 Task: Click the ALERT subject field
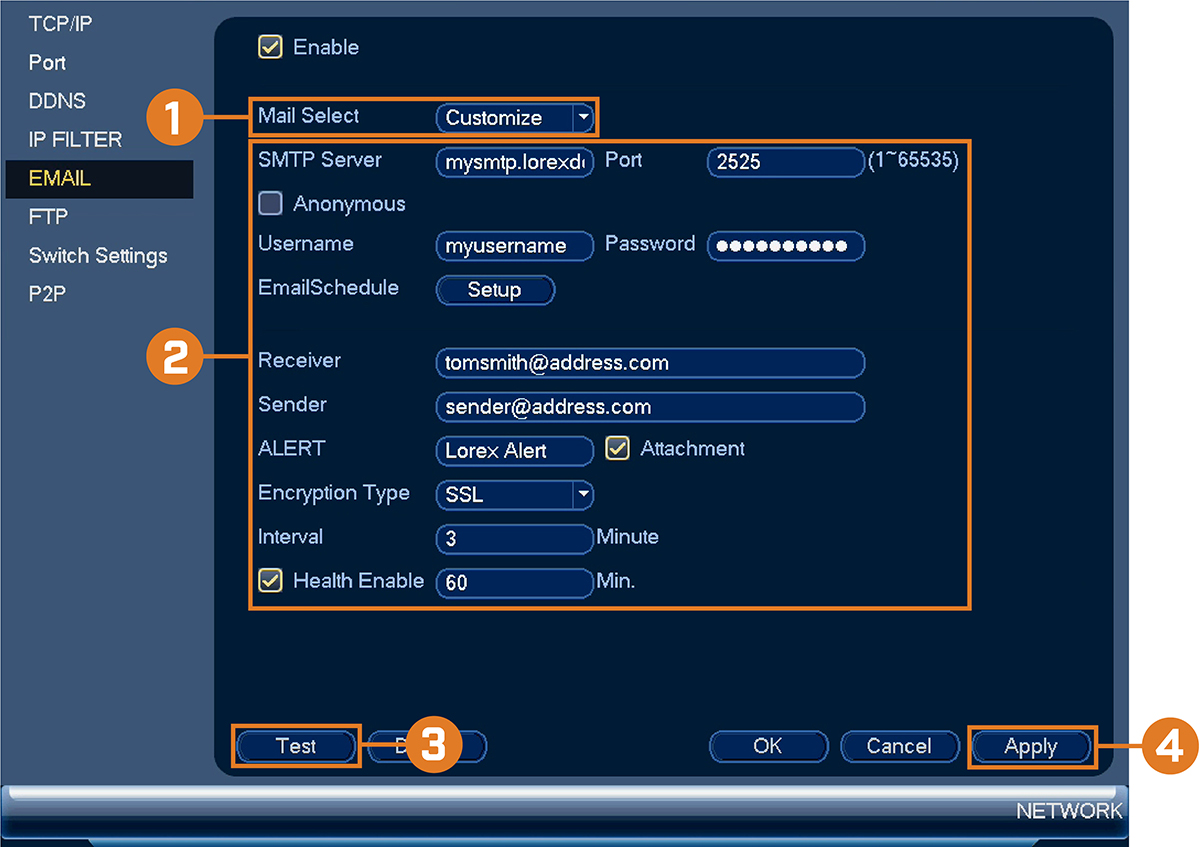[515, 451]
